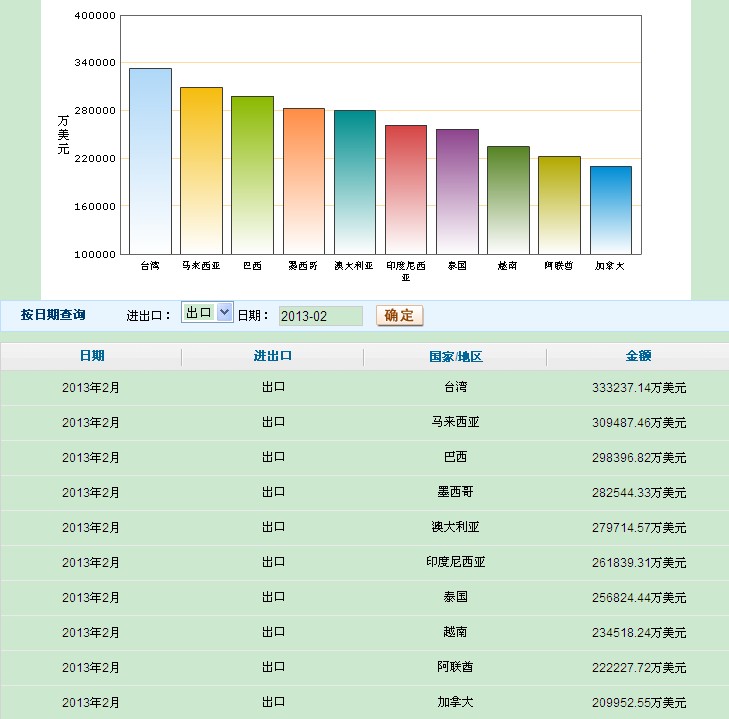This screenshot has height=719, width=729.
Task: Click the 台湾 cell in the table
Action: click(x=456, y=387)
